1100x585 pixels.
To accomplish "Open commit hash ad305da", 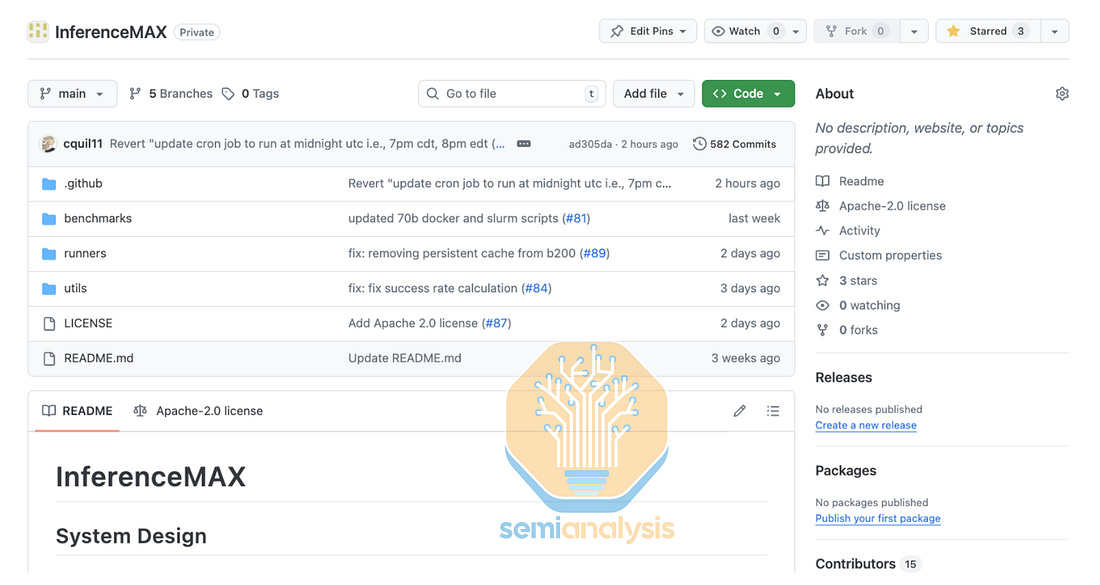I will (x=590, y=144).
